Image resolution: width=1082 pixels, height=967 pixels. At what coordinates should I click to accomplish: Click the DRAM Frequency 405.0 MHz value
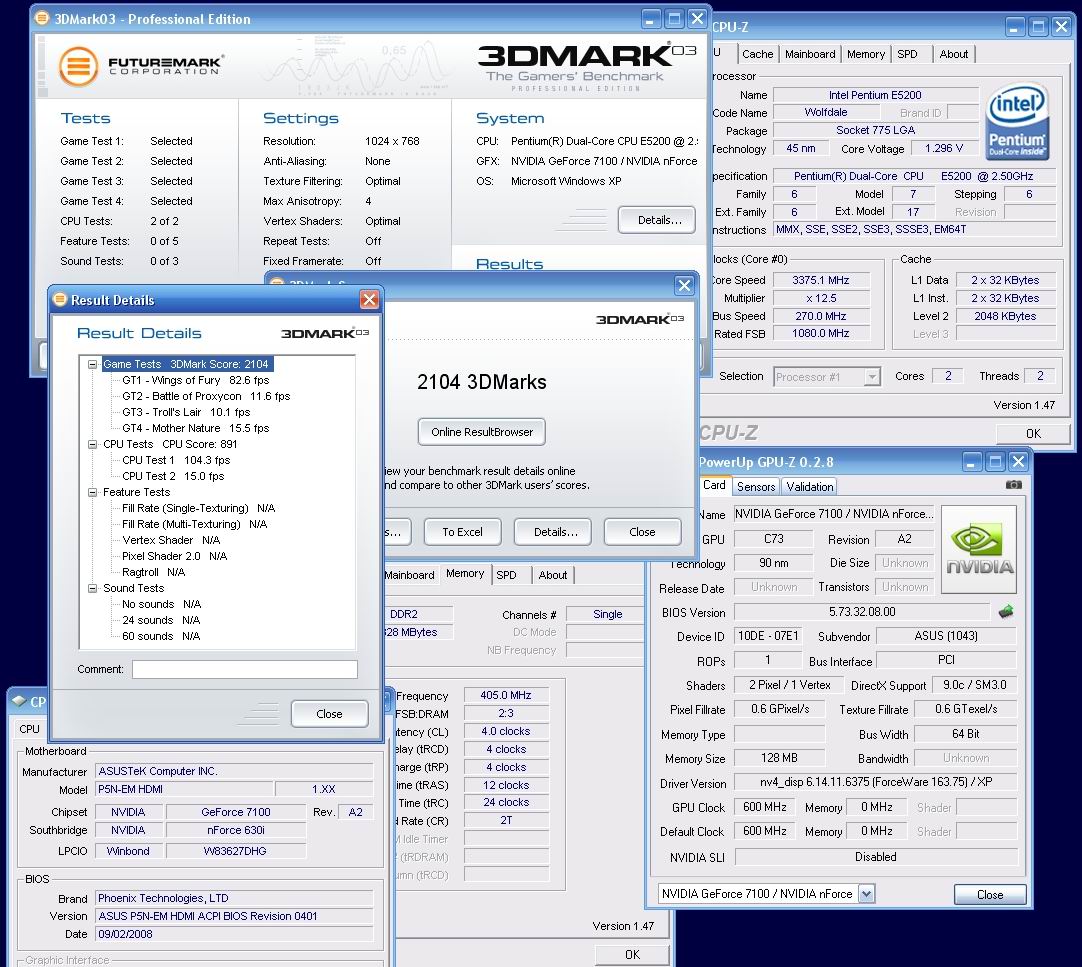pyautogui.click(x=506, y=695)
